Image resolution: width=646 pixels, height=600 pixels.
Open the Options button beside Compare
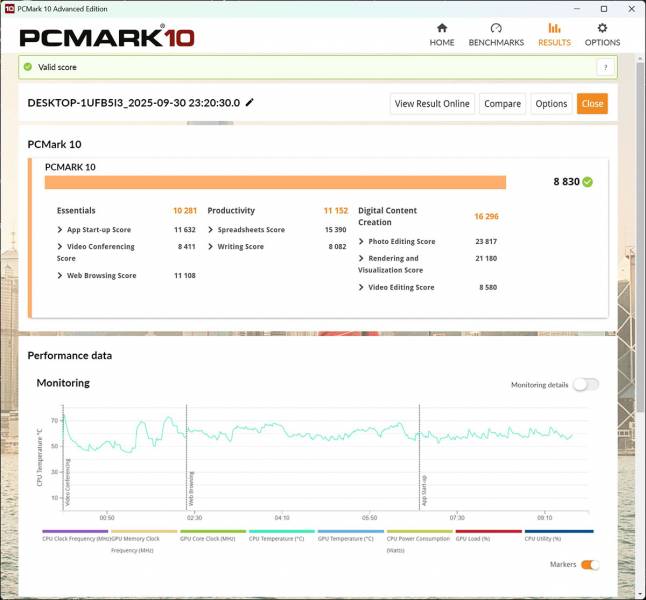[x=551, y=104]
